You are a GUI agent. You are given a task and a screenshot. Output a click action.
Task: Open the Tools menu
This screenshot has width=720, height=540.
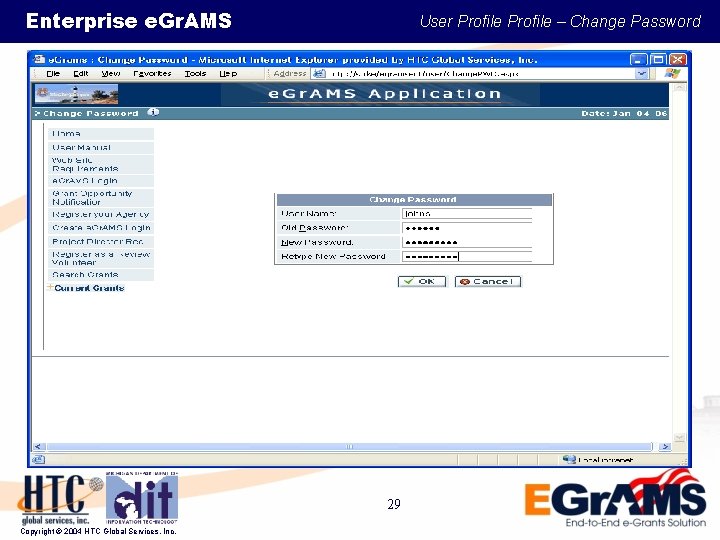coord(195,73)
